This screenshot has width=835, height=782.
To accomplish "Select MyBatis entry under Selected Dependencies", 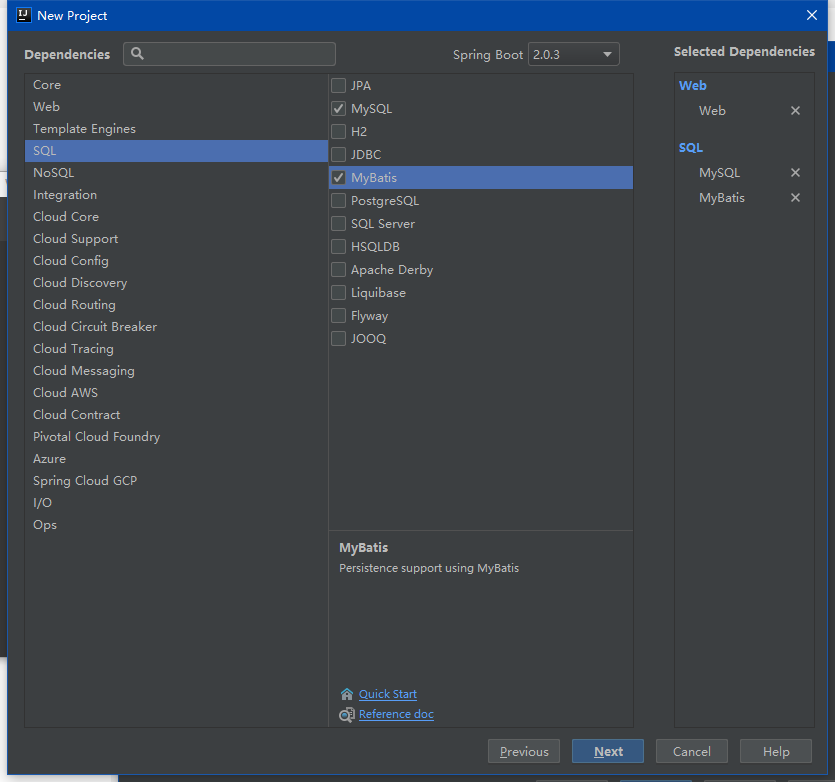I will [722, 198].
